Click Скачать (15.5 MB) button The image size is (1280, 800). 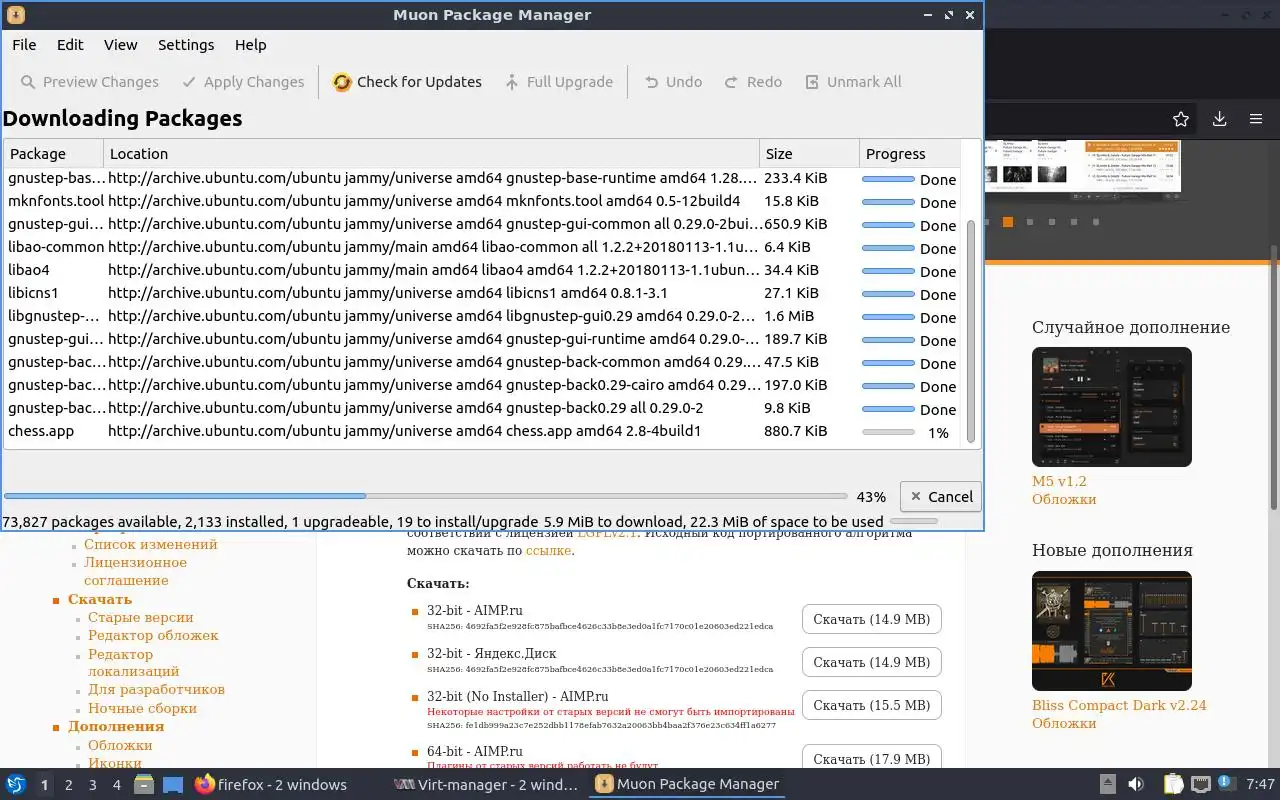[x=871, y=705]
